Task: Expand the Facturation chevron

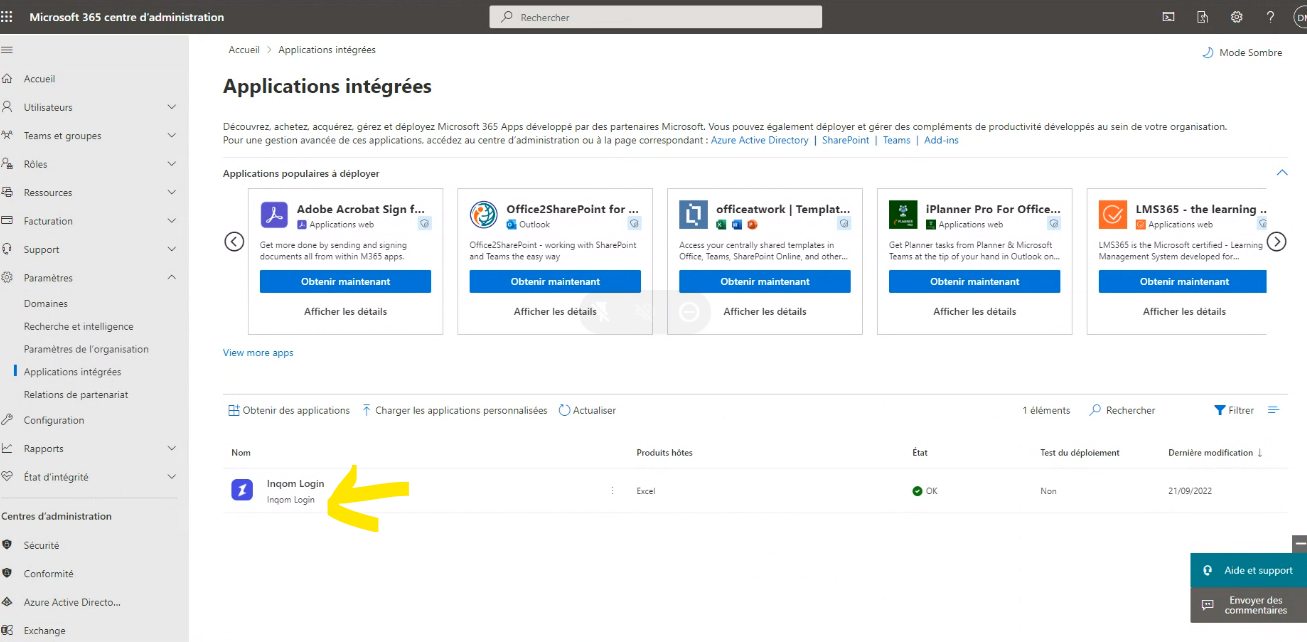Action: click(172, 221)
